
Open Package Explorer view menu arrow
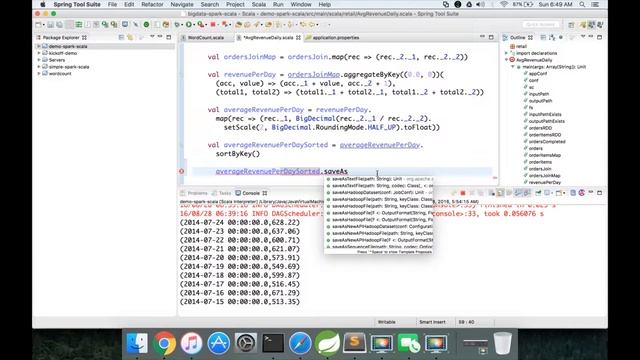point(152,37)
